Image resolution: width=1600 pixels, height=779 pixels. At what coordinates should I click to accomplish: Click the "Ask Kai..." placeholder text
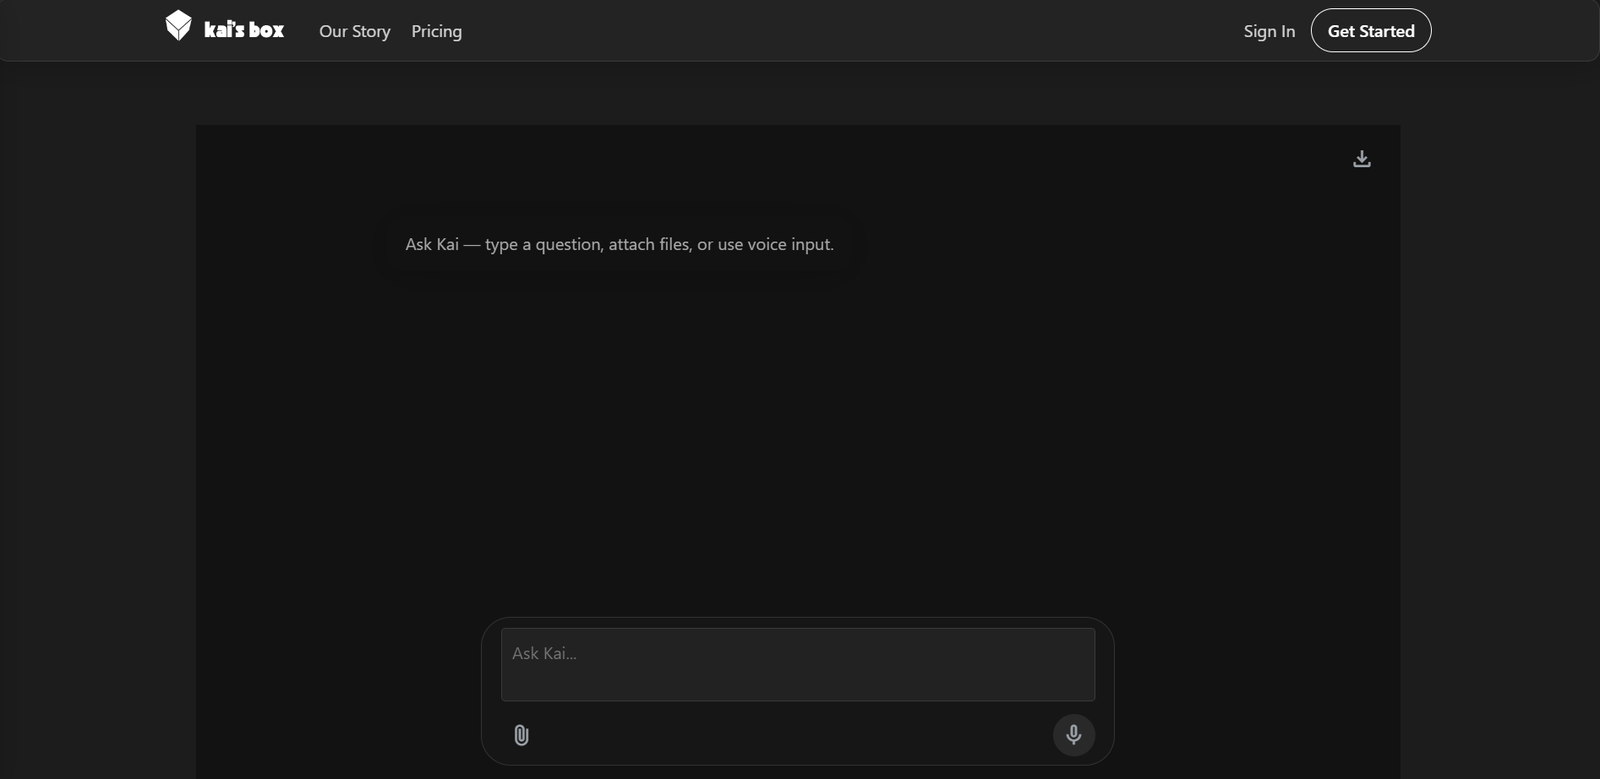pos(544,653)
